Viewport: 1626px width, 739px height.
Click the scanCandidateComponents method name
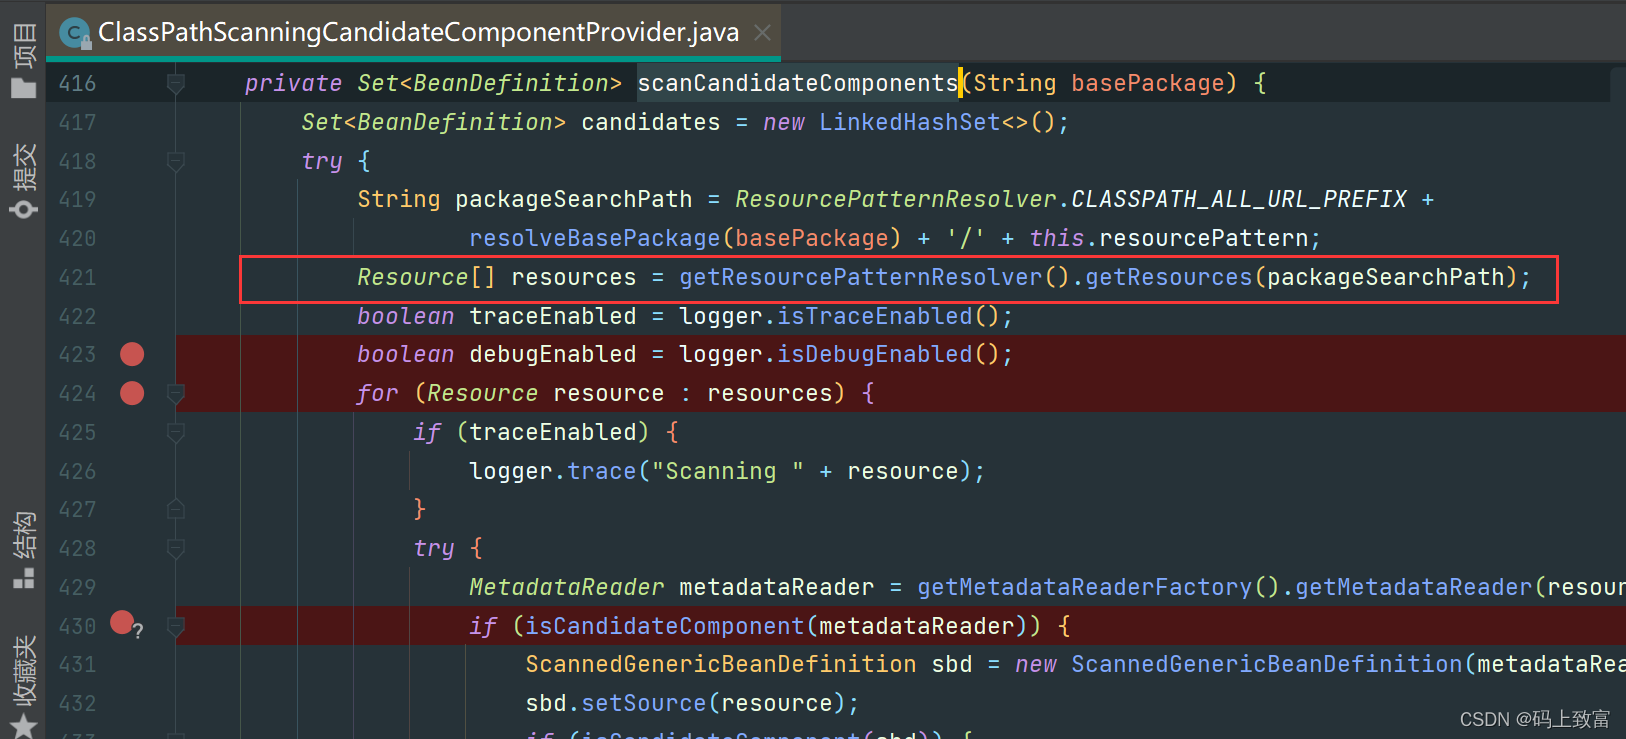(798, 83)
